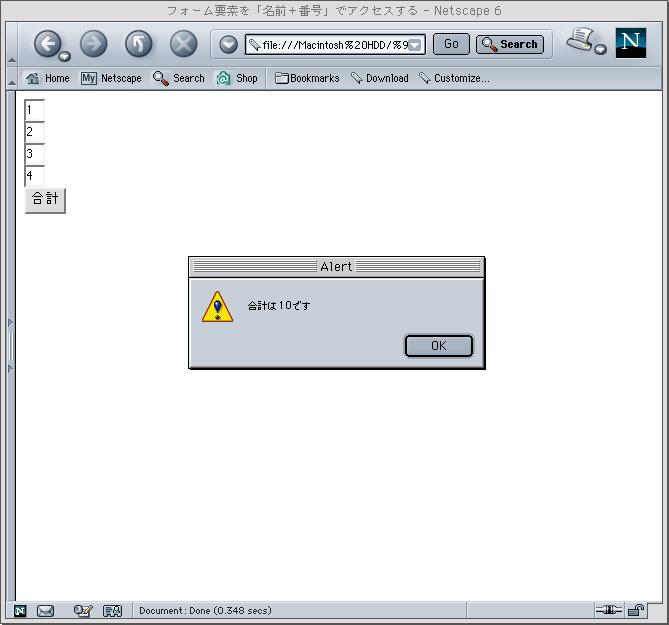Open the Composer icon in the status bar

[x=83, y=611]
